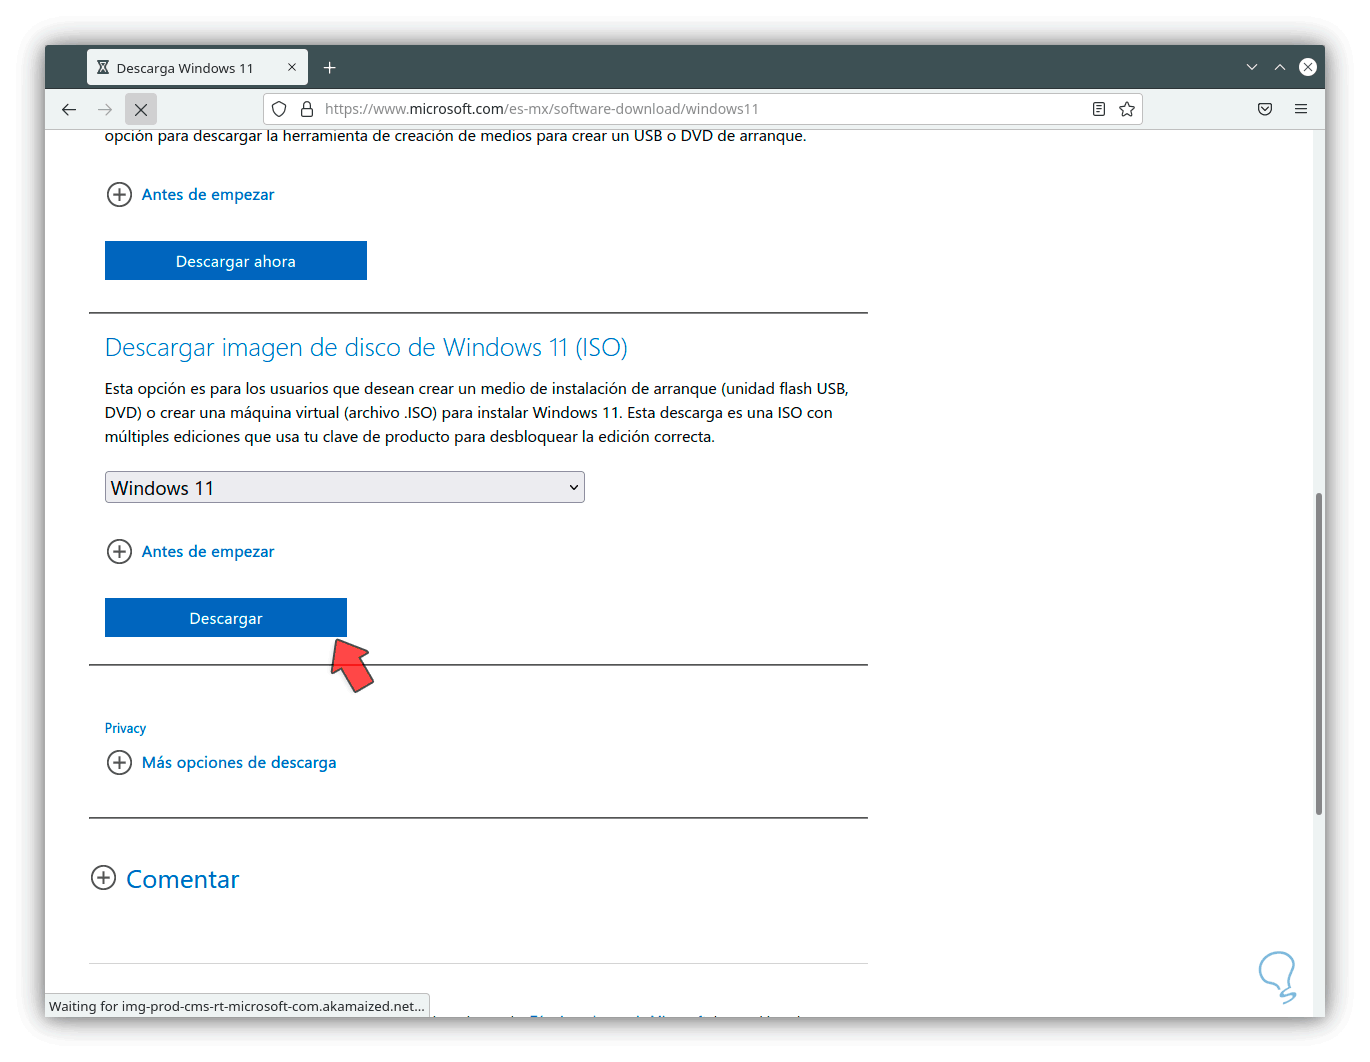Open the Windows 11 edition dropdown
Screen dimensions: 1370x1062
coord(345,487)
